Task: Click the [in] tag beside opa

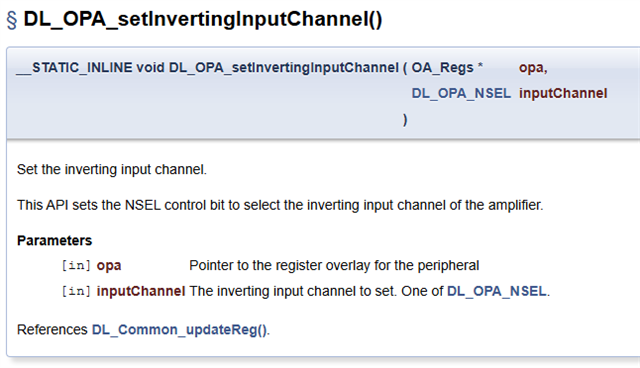Action: point(76,266)
